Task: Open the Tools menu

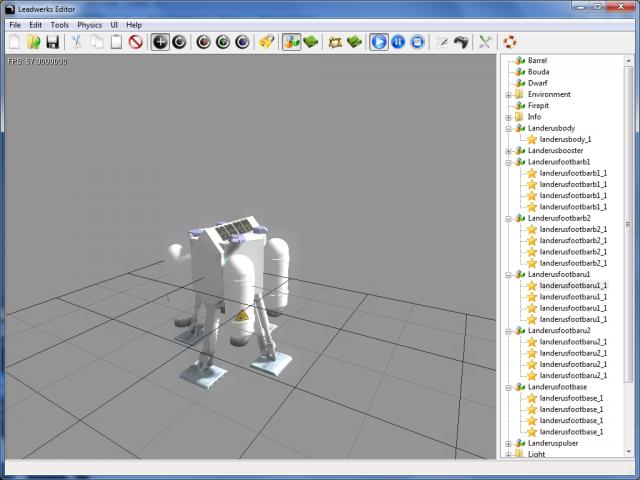Action: [x=60, y=24]
